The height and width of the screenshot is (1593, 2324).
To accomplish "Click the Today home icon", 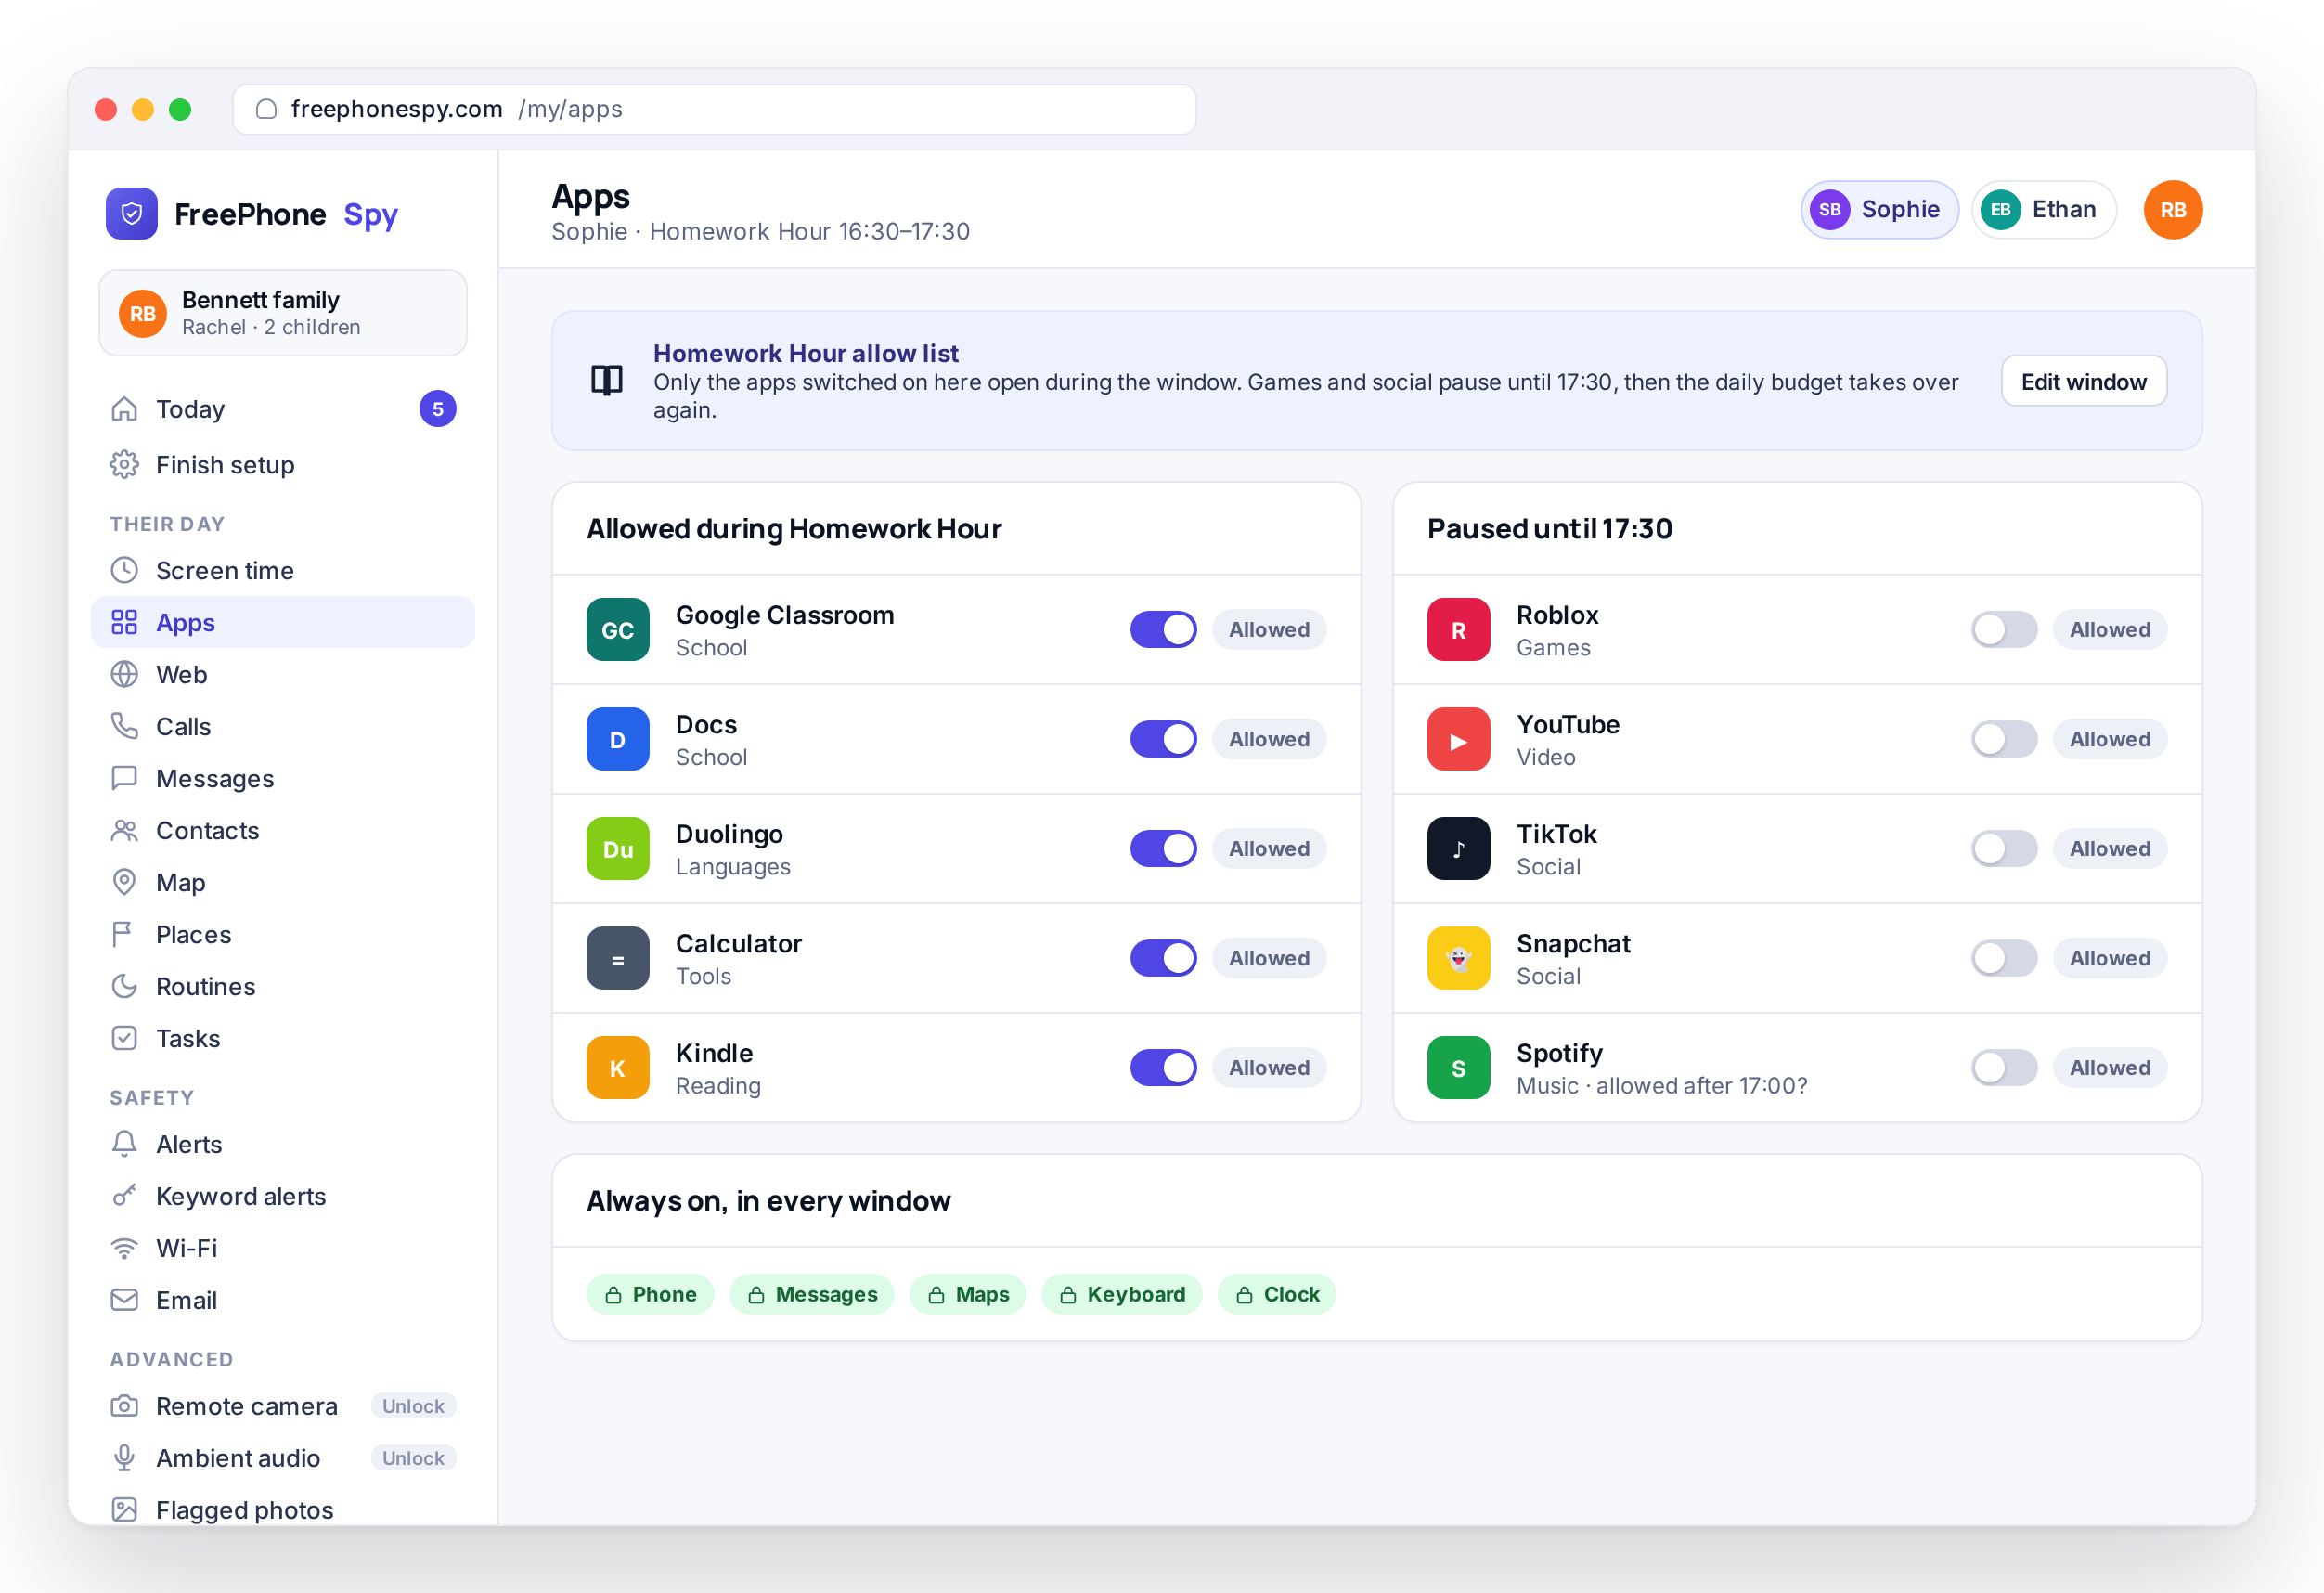I will click(124, 409).
